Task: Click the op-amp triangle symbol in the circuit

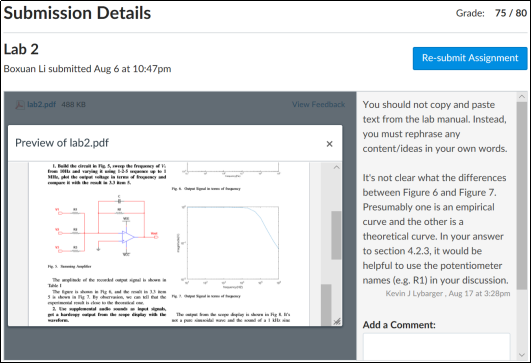Action: tap(128, 237)
